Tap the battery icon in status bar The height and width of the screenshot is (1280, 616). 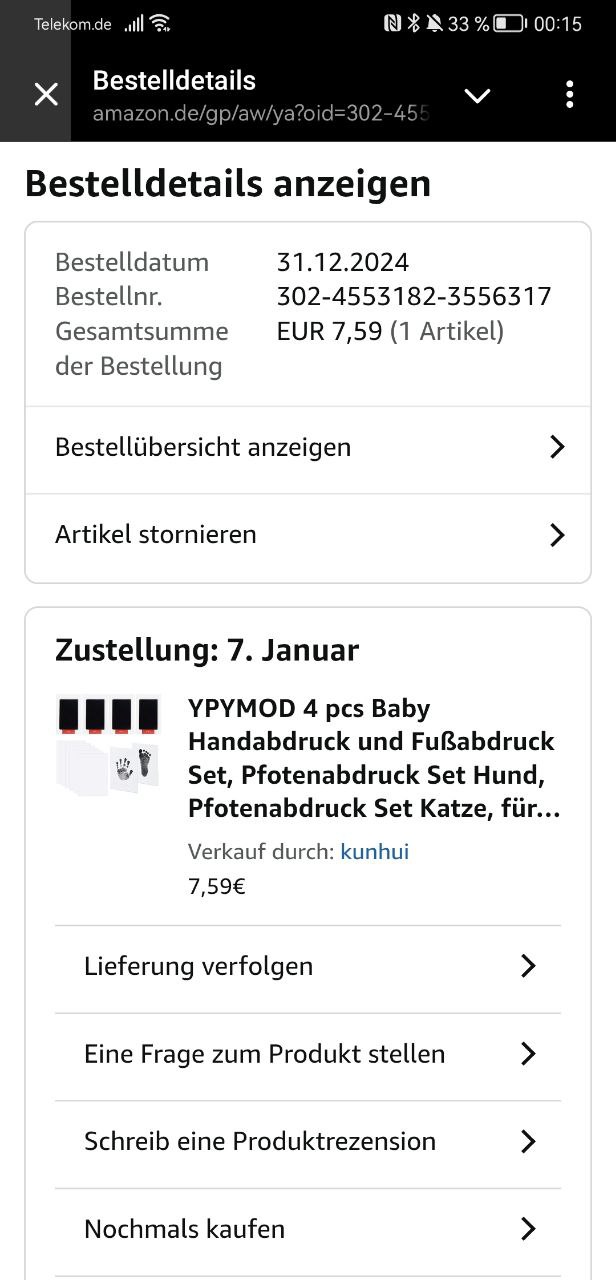pos(510,23)
